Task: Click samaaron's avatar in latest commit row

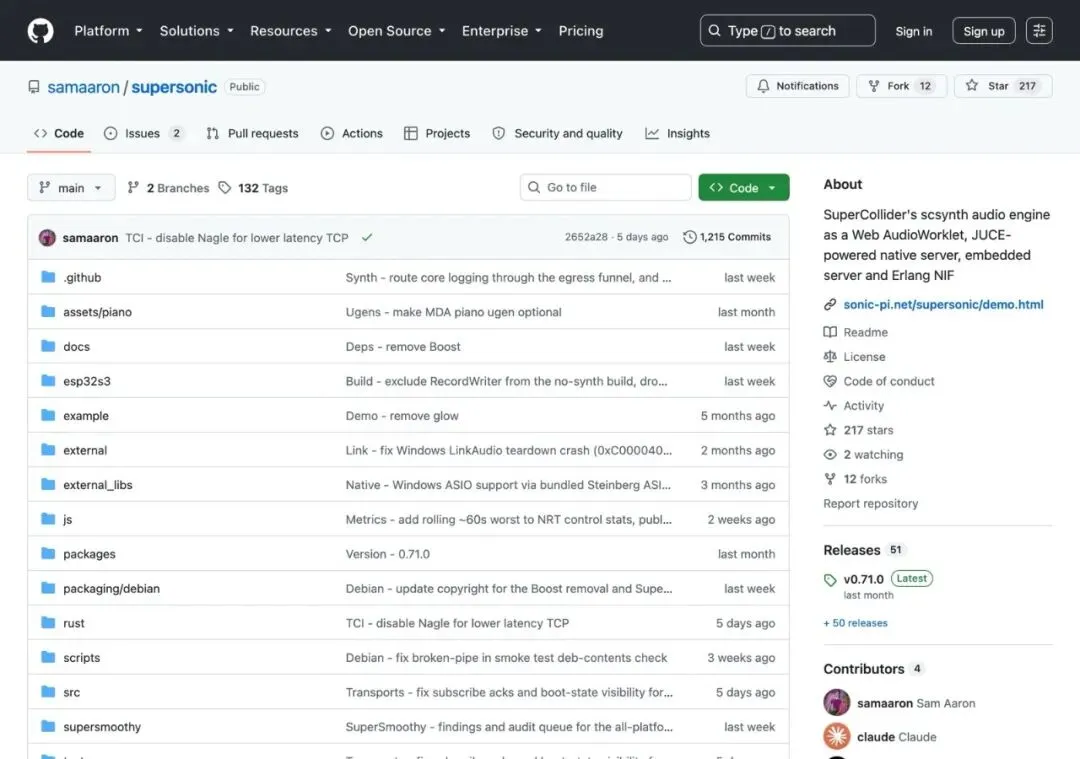Action: point(48,238)
